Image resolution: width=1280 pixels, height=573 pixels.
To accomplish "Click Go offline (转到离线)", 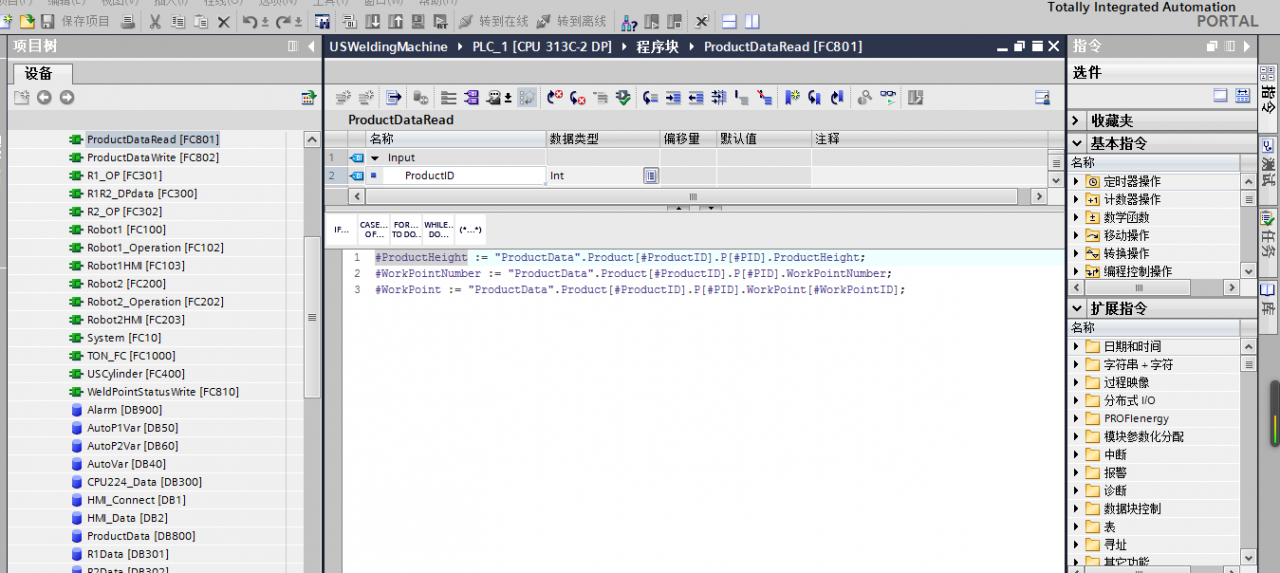I will click(x=571, y=21).
